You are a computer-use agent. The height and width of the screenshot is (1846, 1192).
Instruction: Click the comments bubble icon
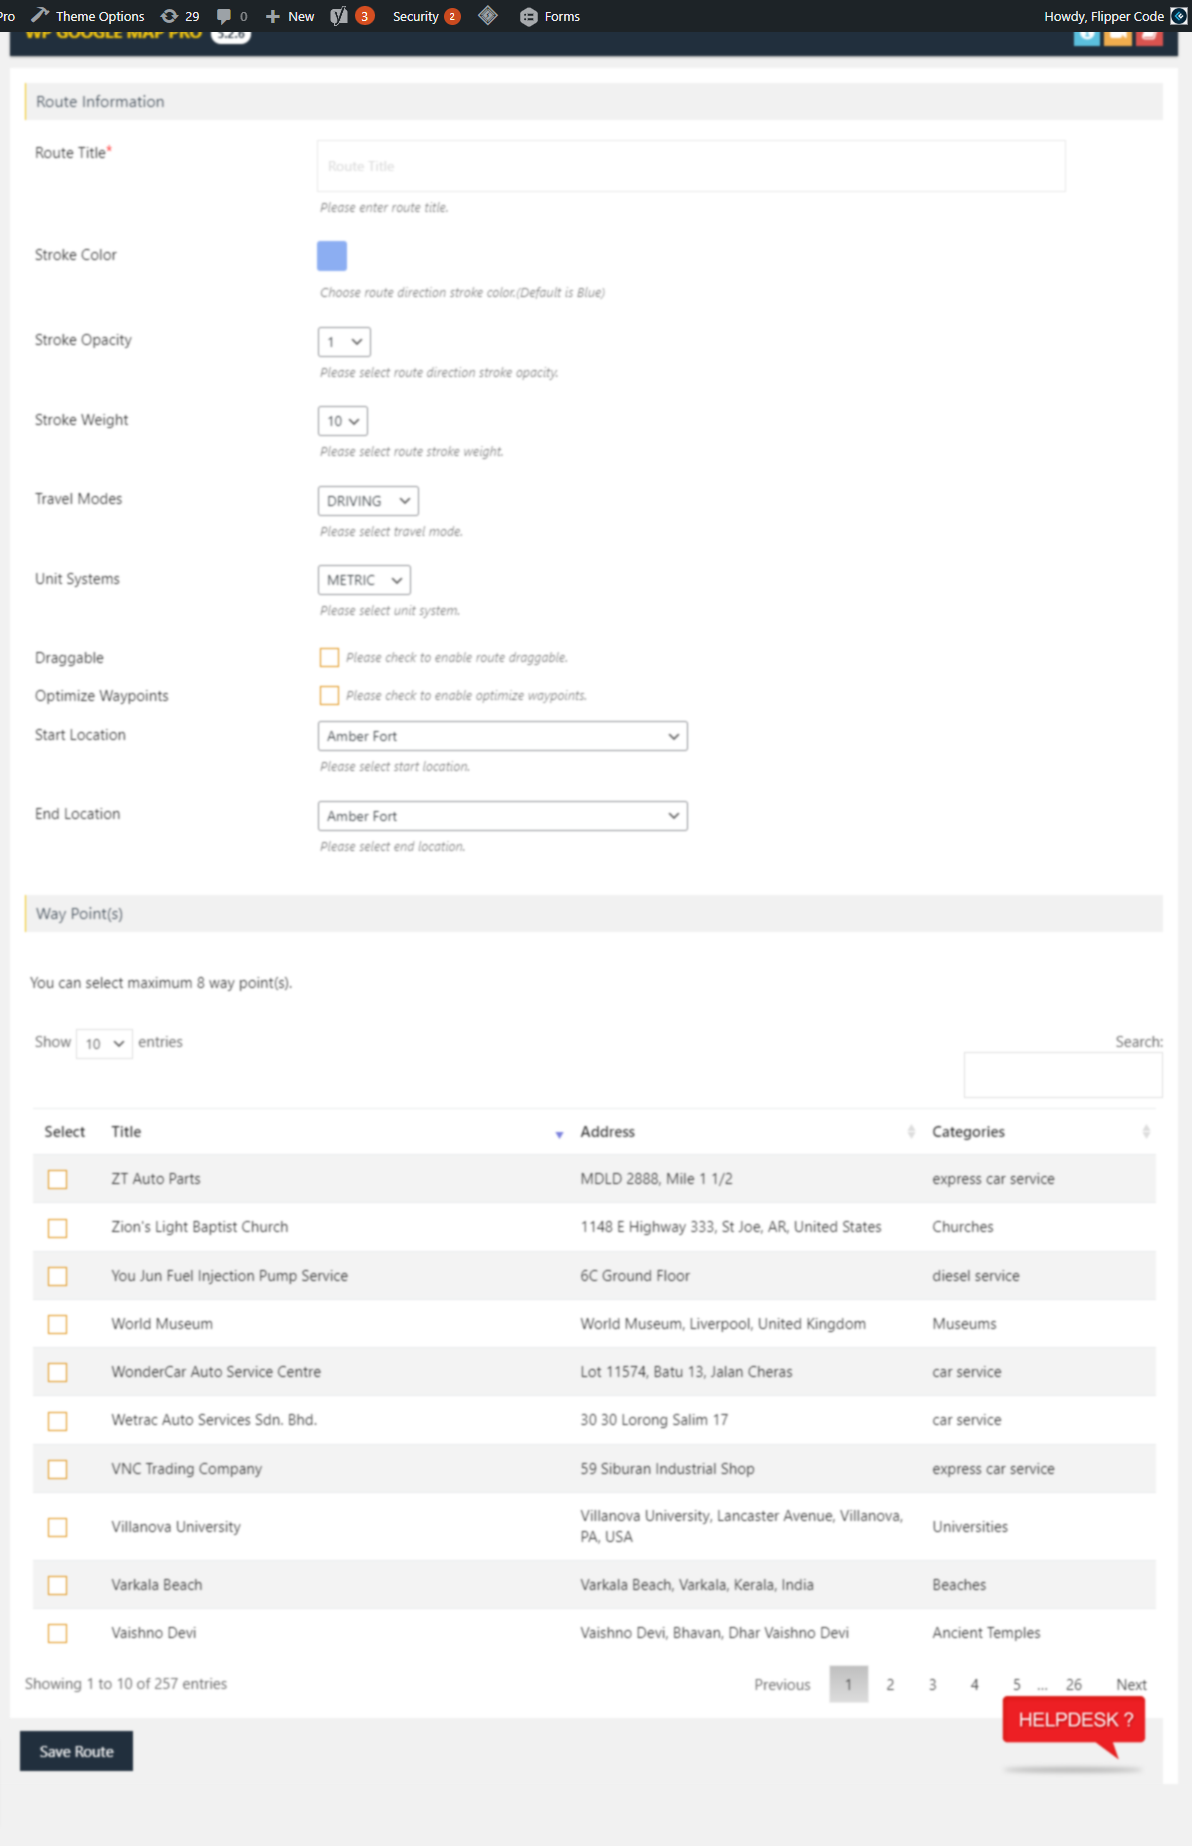coord(225,16)
